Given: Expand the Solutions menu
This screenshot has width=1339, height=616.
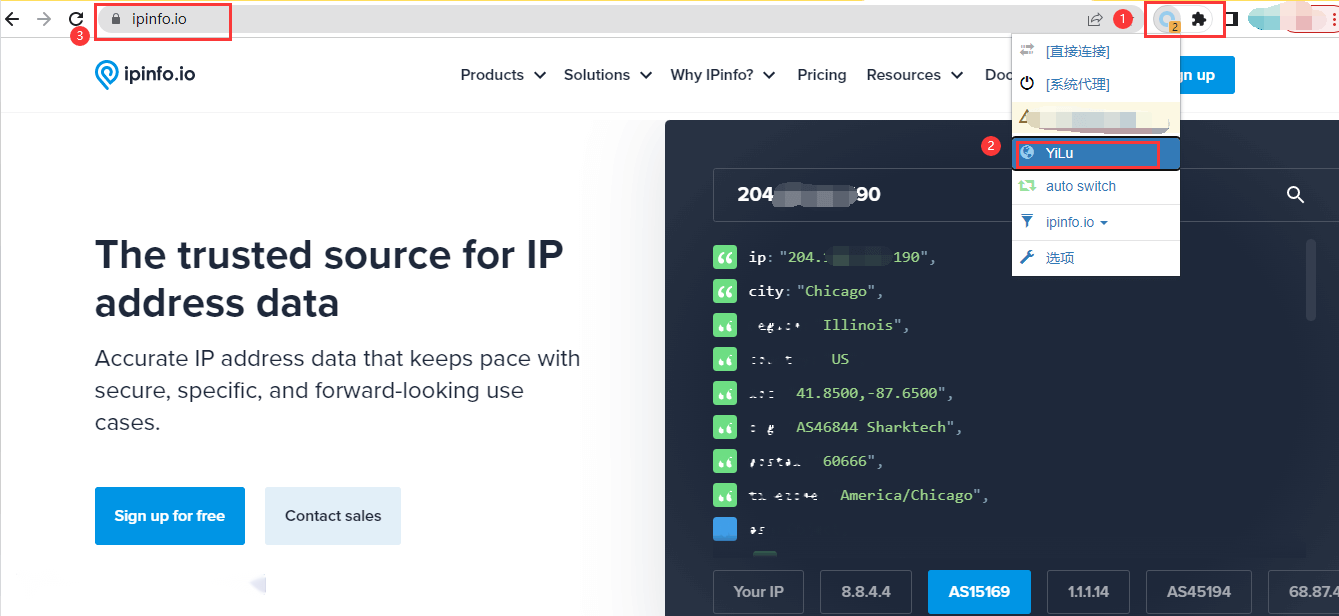Looking at the screenshot, I should point(608,75).
